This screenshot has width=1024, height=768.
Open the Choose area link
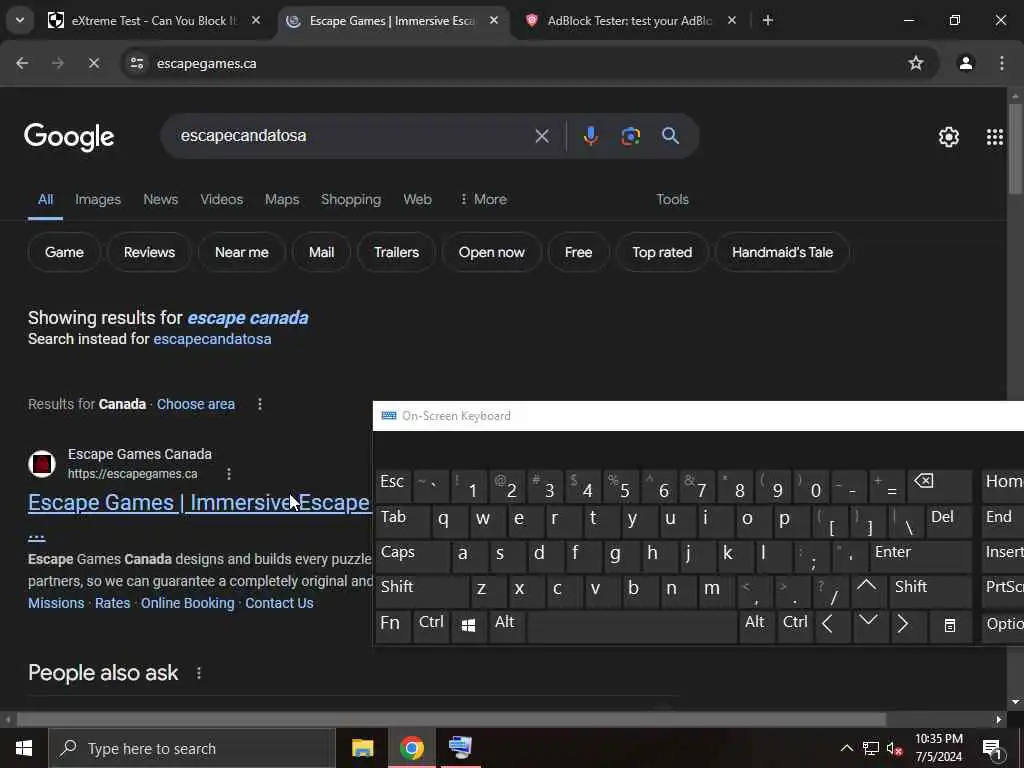(x=196, y=404)
